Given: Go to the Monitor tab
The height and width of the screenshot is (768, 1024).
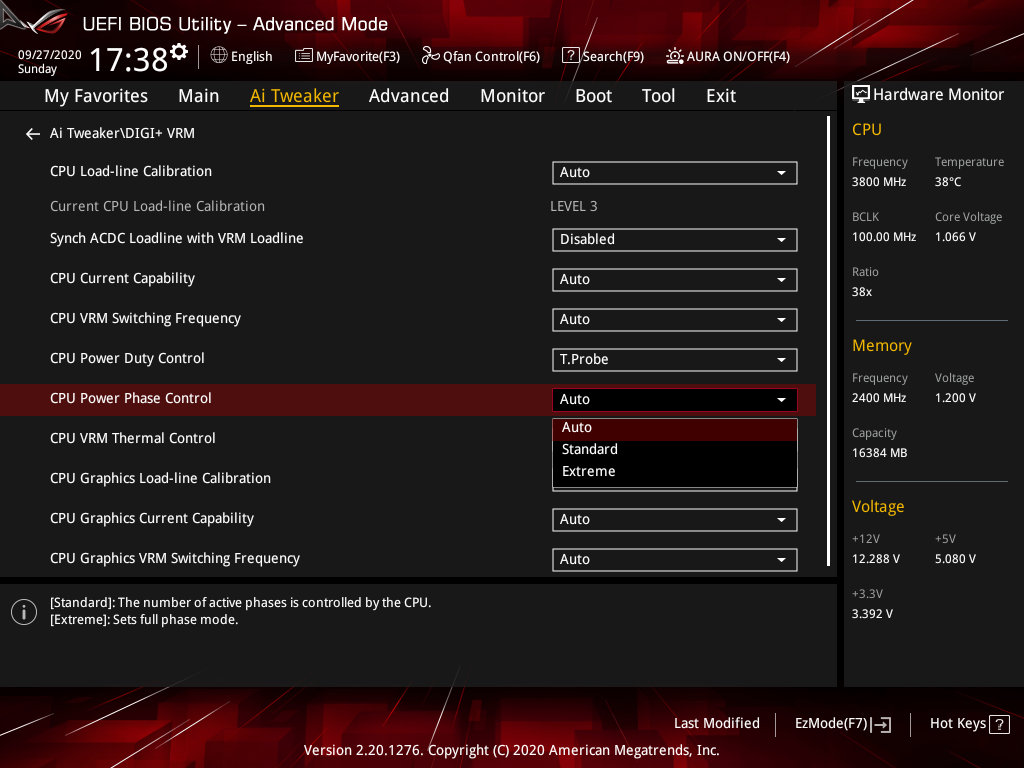Looking at the screenshot, I should (512, 96).
